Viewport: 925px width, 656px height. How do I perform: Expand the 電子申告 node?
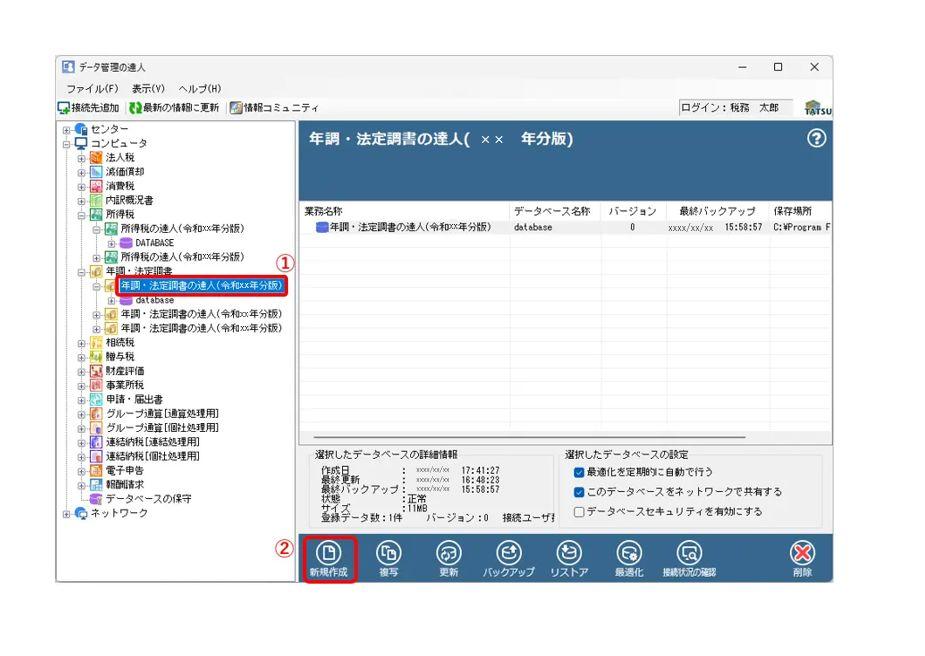tap(81, 470)
